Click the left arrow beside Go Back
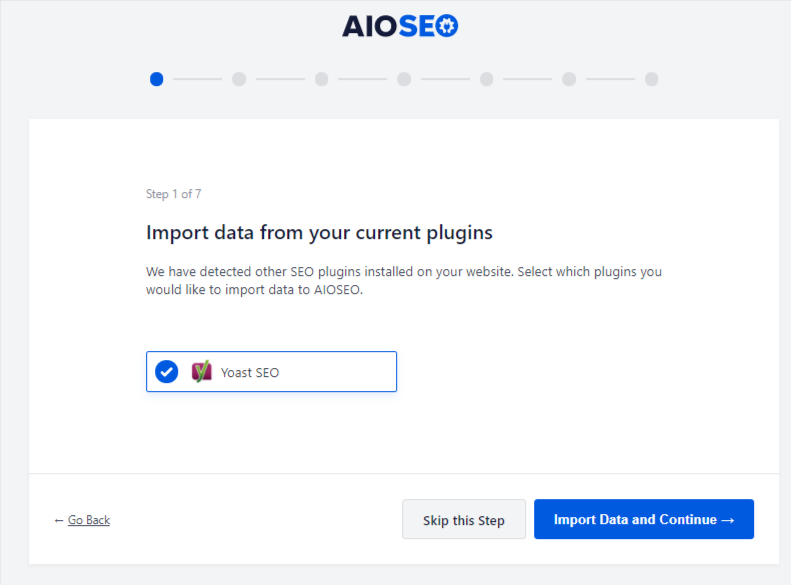791x585 pixels. (59, 520)
